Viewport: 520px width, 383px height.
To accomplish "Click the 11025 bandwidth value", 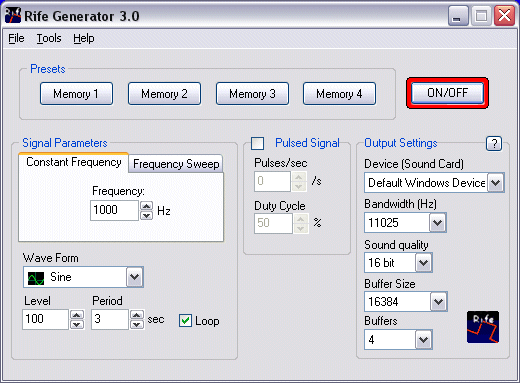I will (383, 222).
